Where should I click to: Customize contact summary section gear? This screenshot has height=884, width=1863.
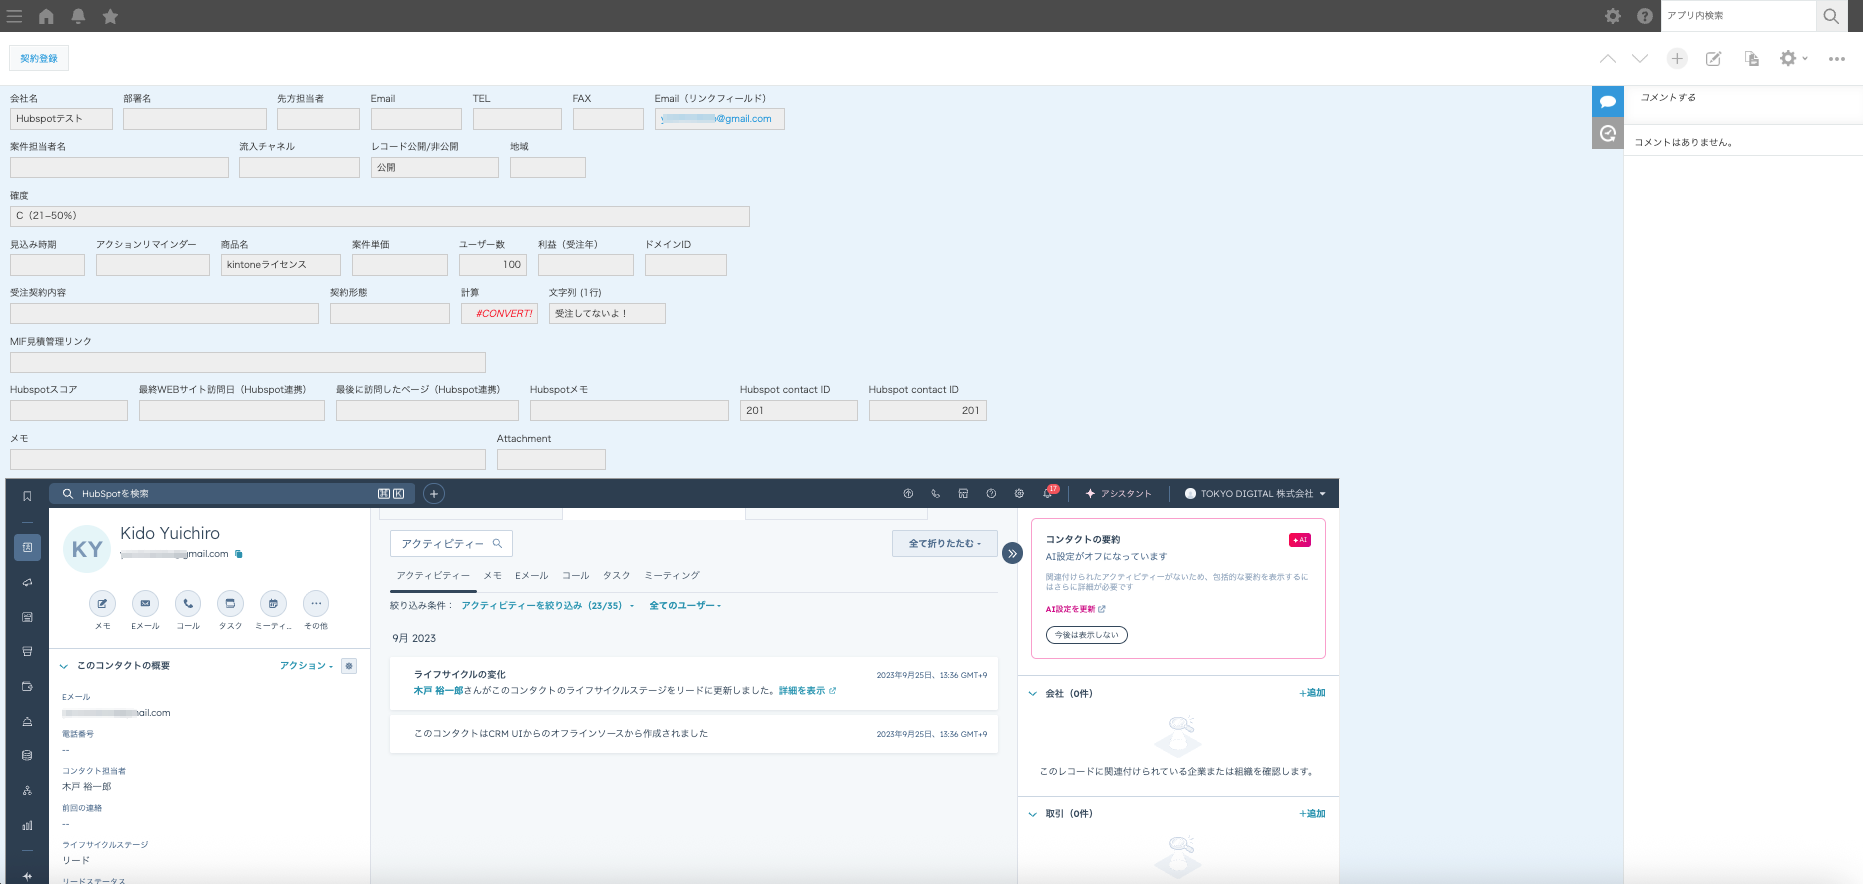pyautogui.click(x=349, y=666)
